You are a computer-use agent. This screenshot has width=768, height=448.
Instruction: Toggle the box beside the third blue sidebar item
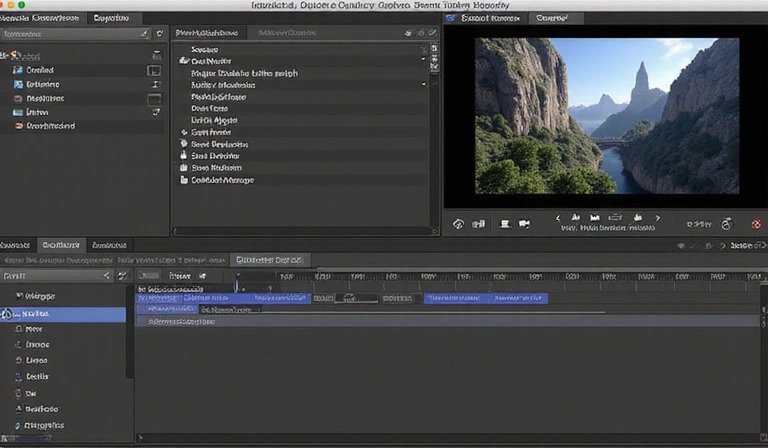click(x=154, y=99)
